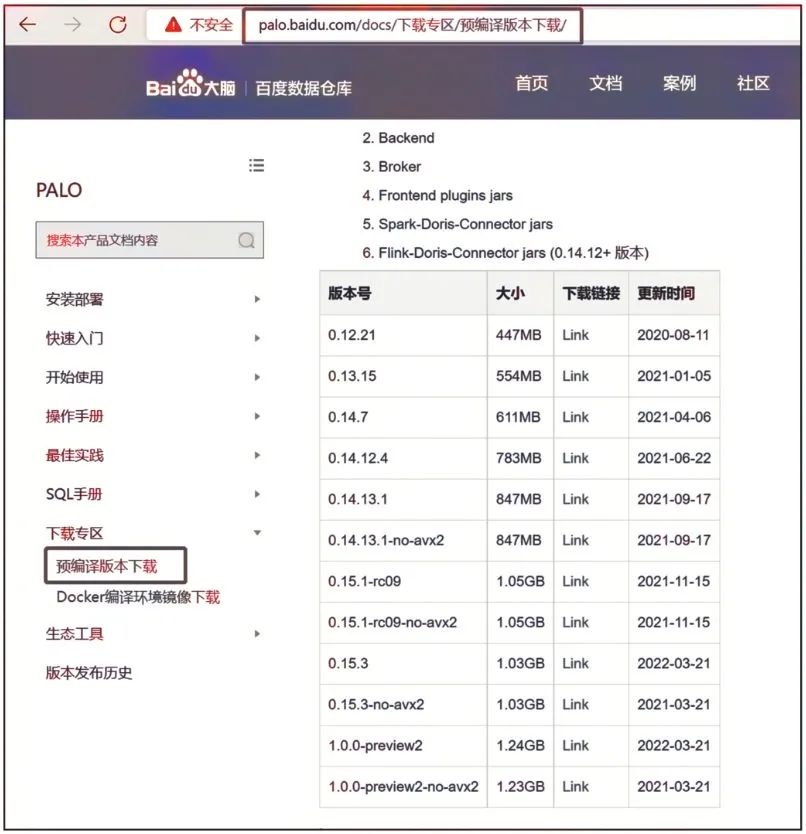Click the 2021-06-22 date cell
The width and height of the screenshot is (806, 834).
pyautogui.click(x=674, y=458)
